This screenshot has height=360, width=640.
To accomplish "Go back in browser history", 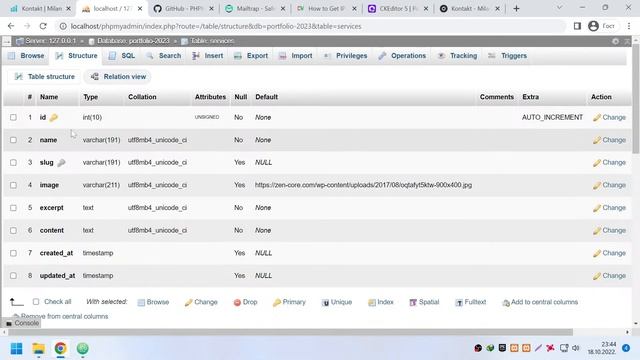I will pos(11,26).
